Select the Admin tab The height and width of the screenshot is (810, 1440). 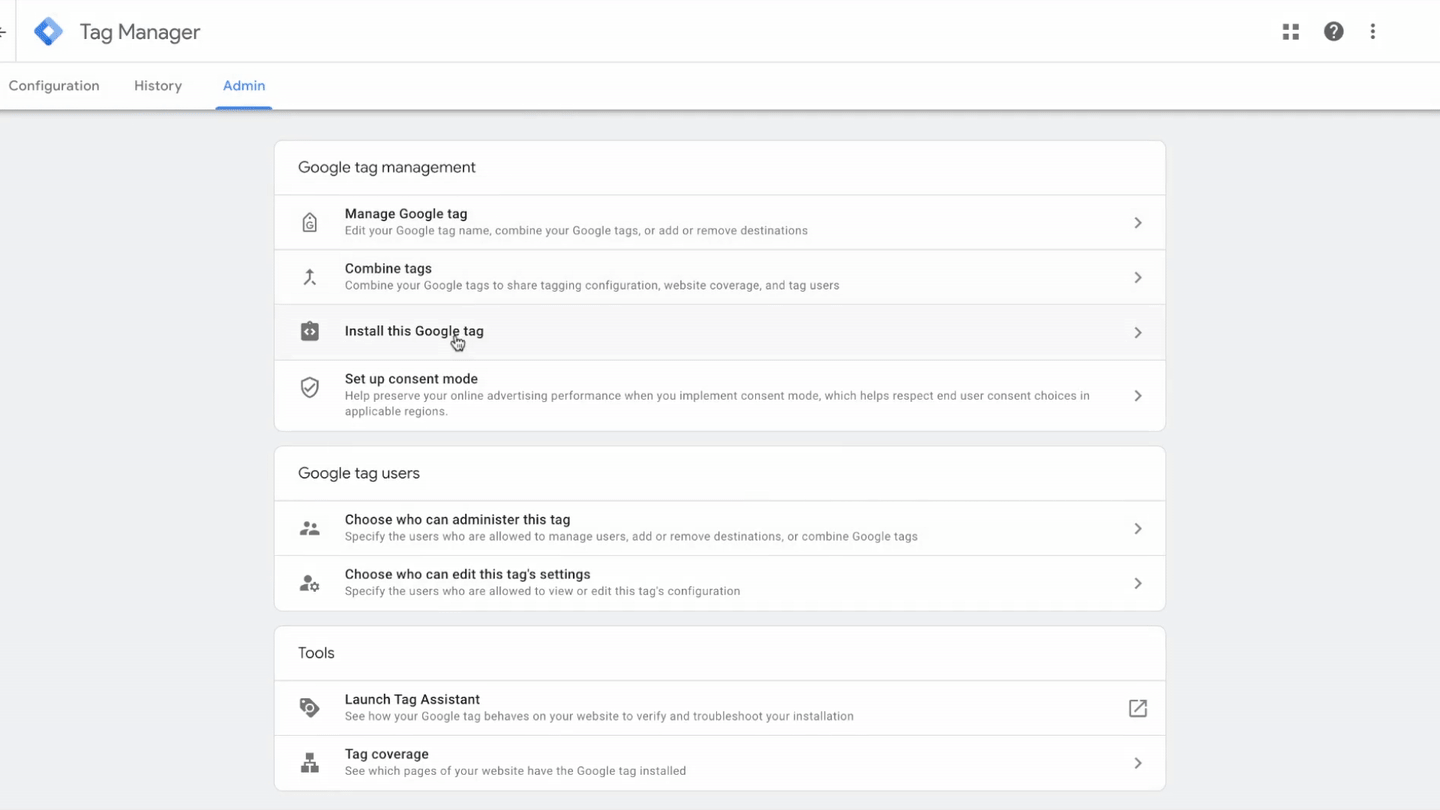pyautogui.click(x=244, y=86)
